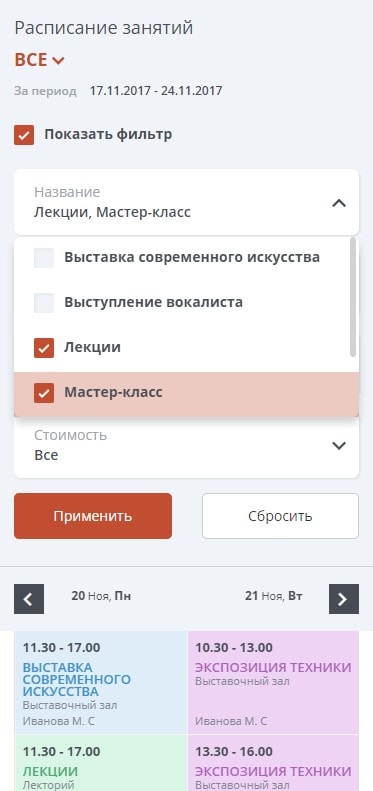Click the red chevron next to ВСЕ
Viewport: 373px width, 791px height.
coord(59,61)
